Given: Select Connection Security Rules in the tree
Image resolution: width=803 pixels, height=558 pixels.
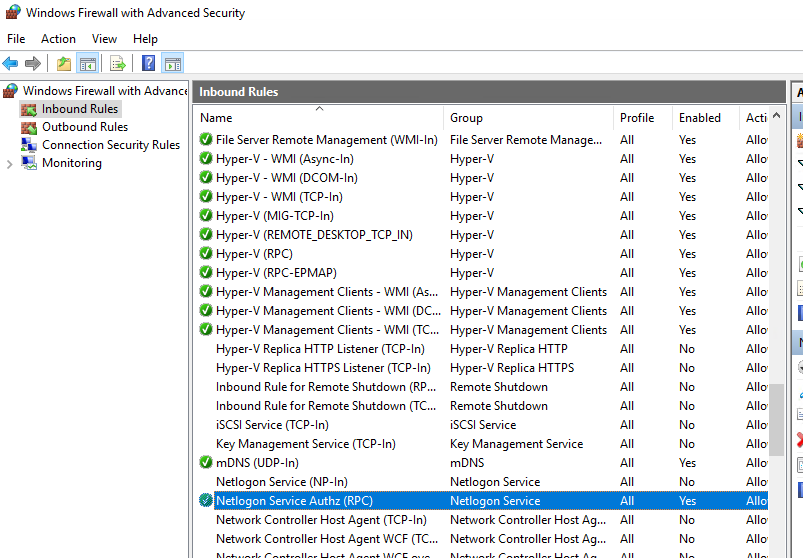Looking at the screenshot, I should (111, 145).
